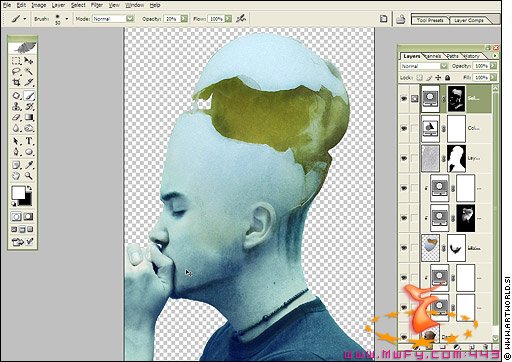512x362 pixels.
Task: Click the swap foreground/background colors arrow
Action: click(x=29, y=189)
